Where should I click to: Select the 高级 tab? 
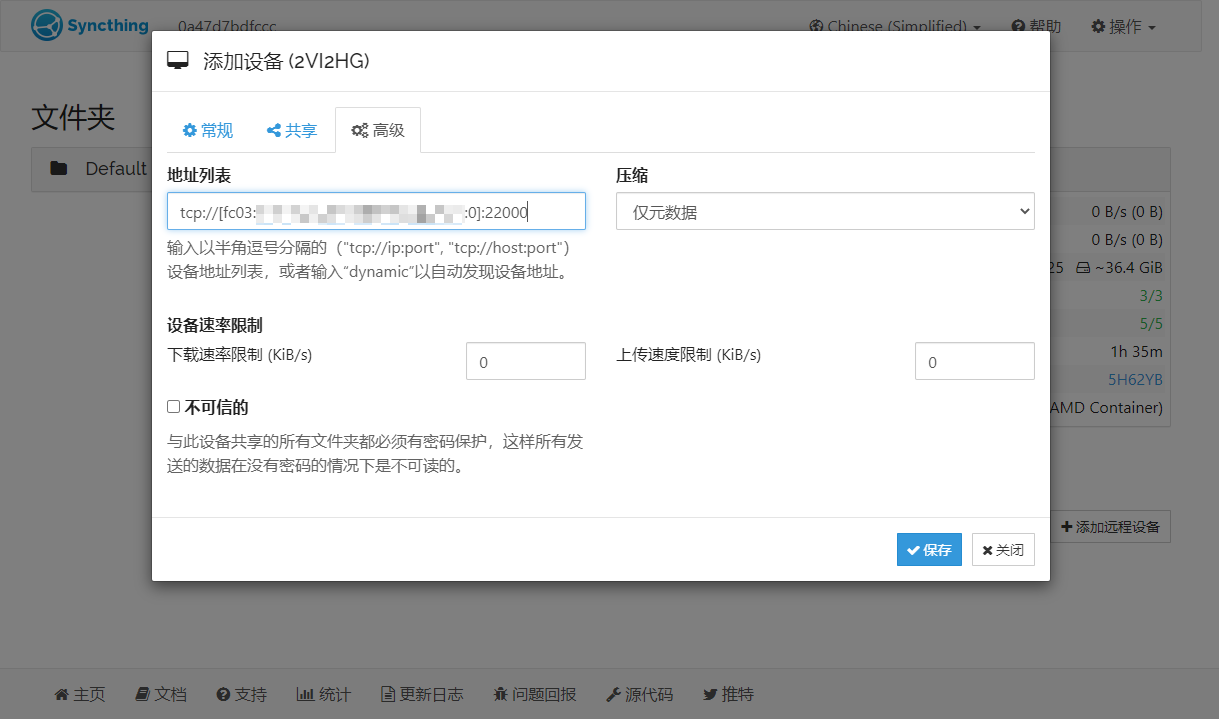click(378, 130)
